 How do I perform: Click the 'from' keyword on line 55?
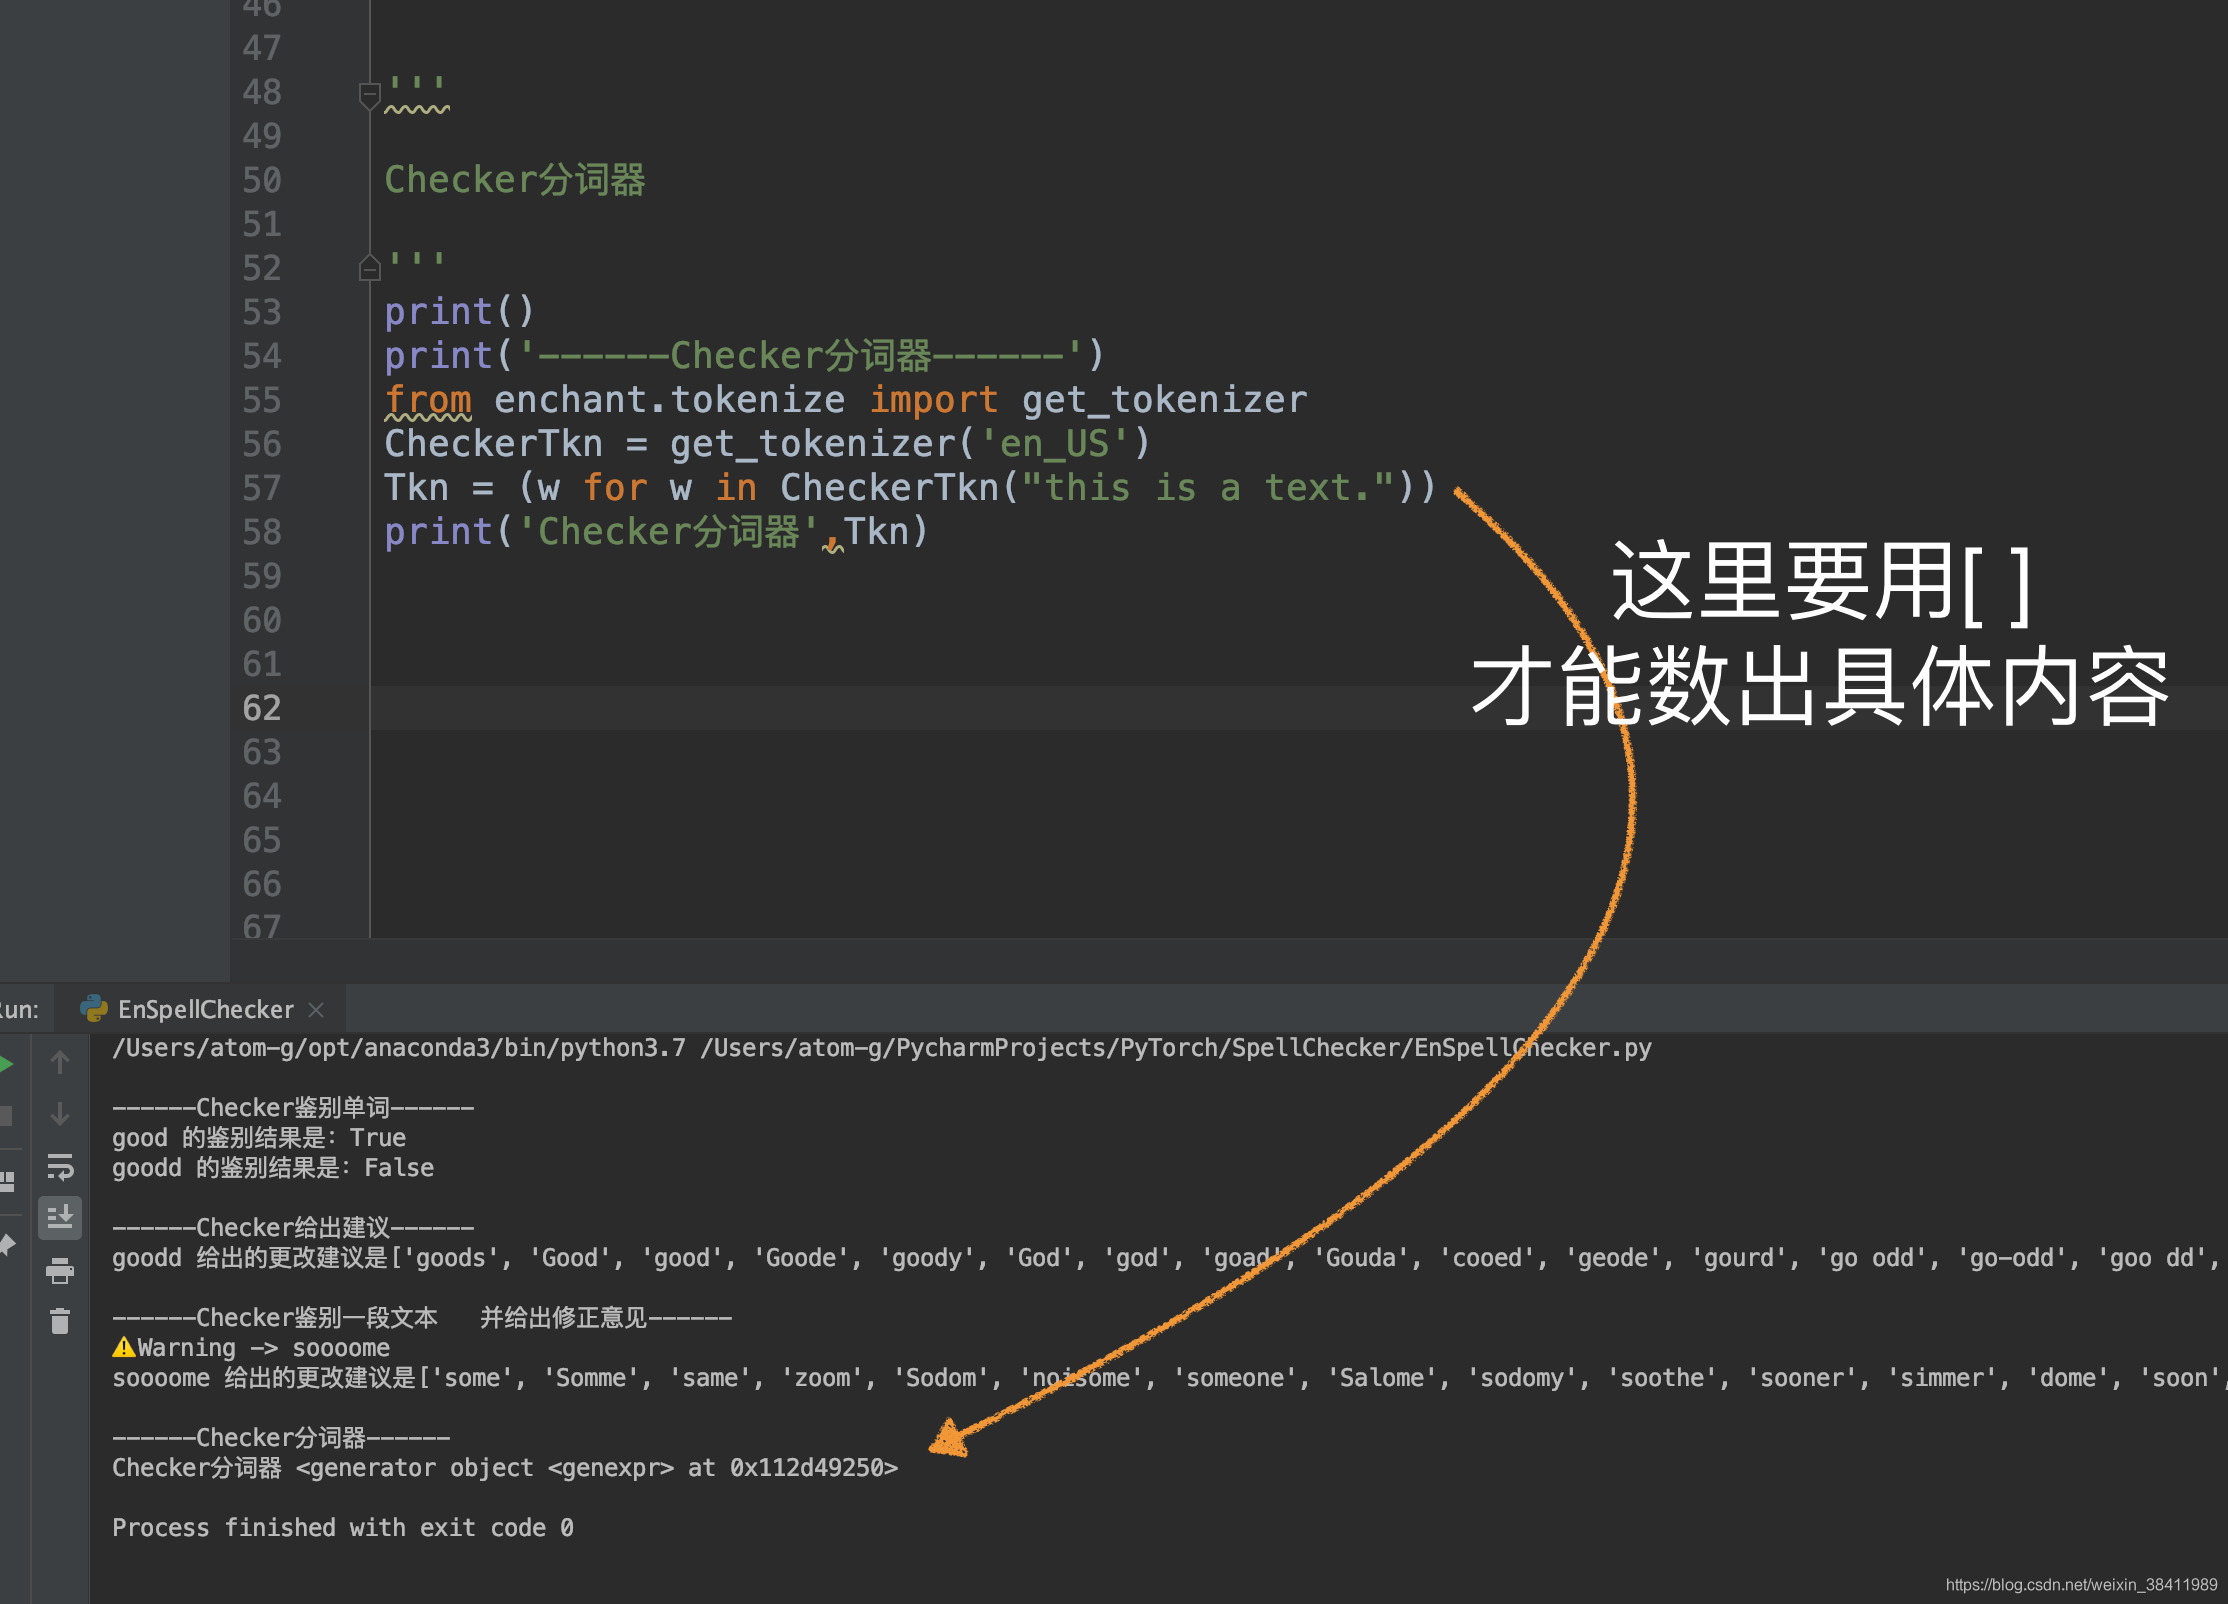(x=428, y=400)
